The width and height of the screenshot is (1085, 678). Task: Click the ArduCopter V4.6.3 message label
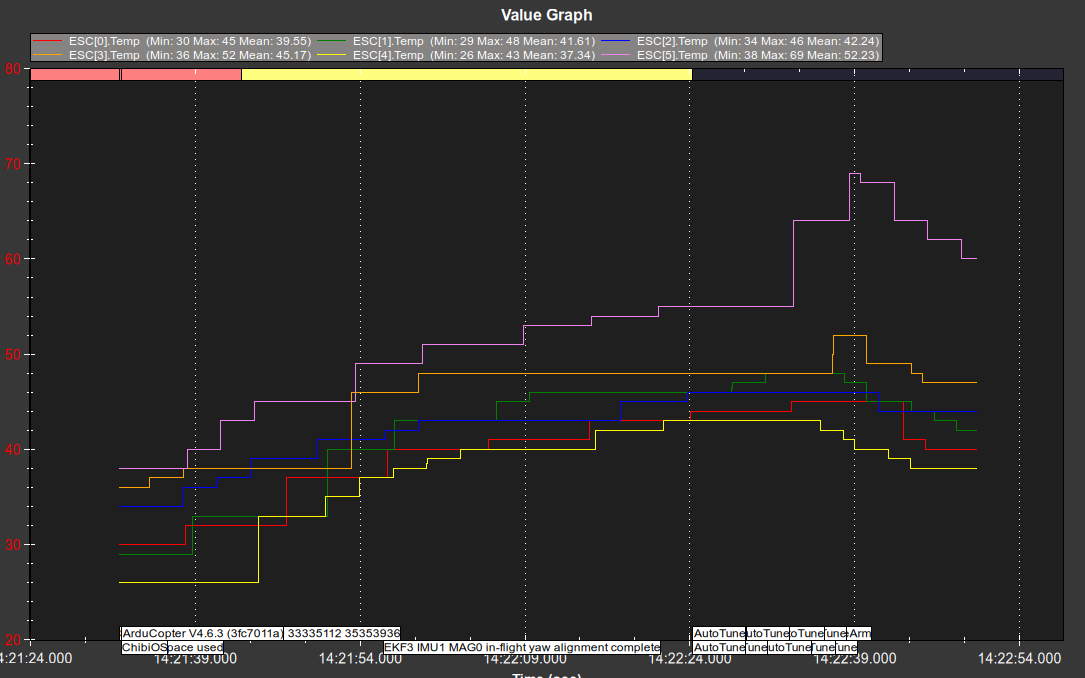pyautogui.click(x=202, y=633)
